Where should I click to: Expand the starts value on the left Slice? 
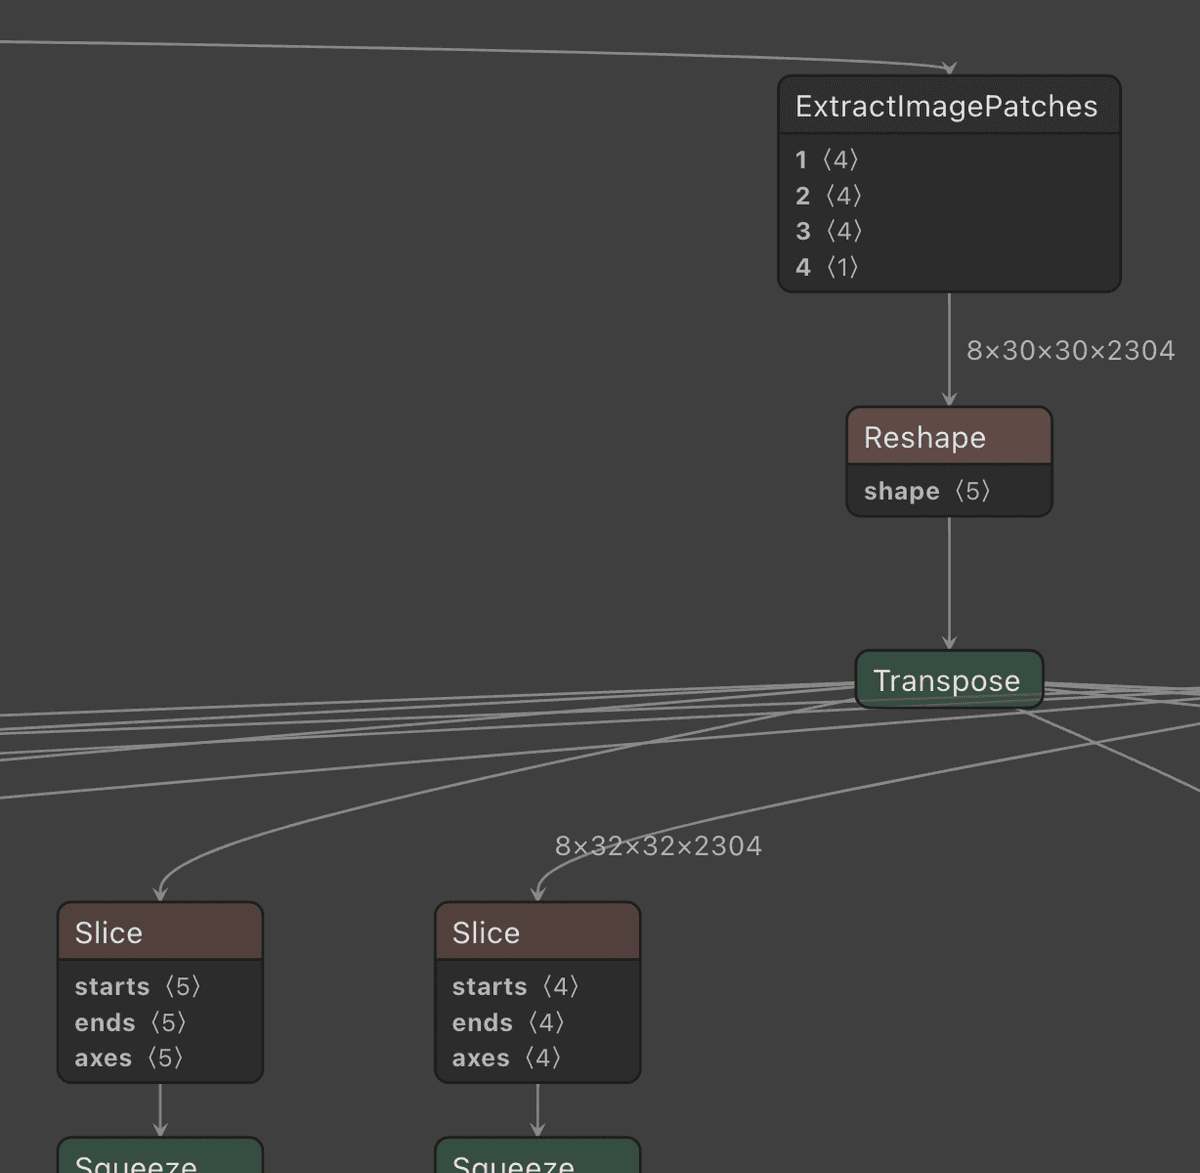click(138, 986)
